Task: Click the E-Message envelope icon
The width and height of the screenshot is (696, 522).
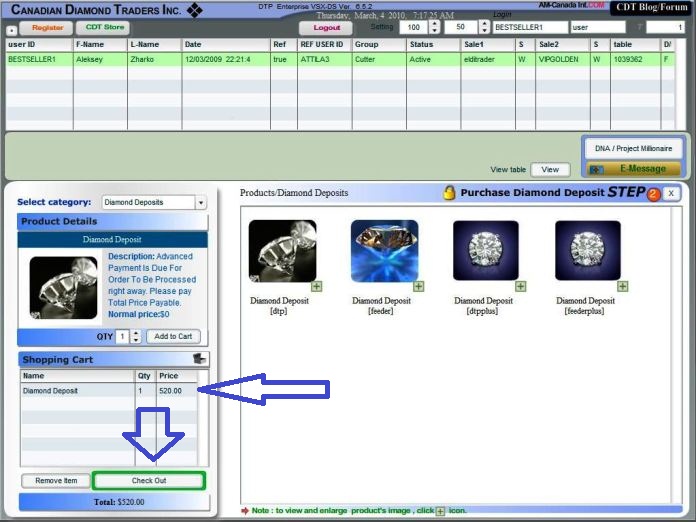Action: coord(597,169)
